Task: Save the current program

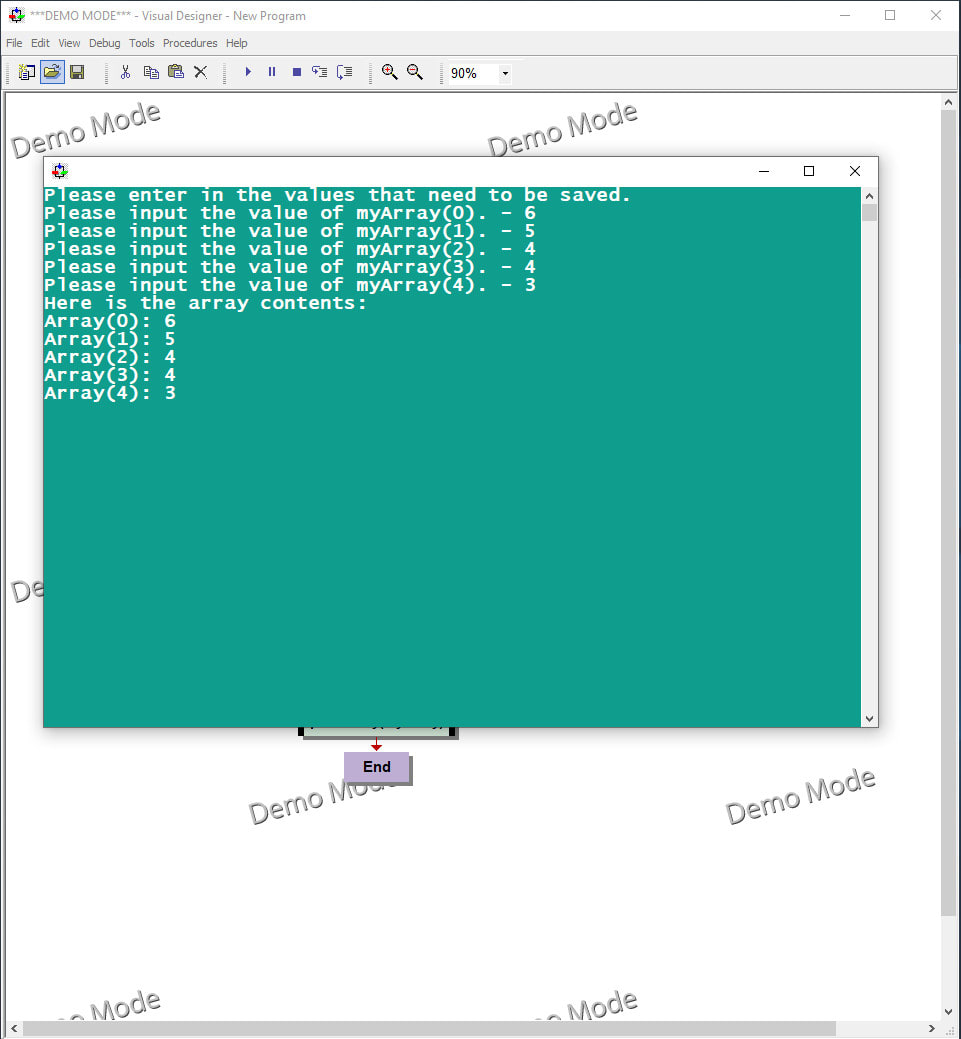Action: pyautogui.click(x=77, y=71)
